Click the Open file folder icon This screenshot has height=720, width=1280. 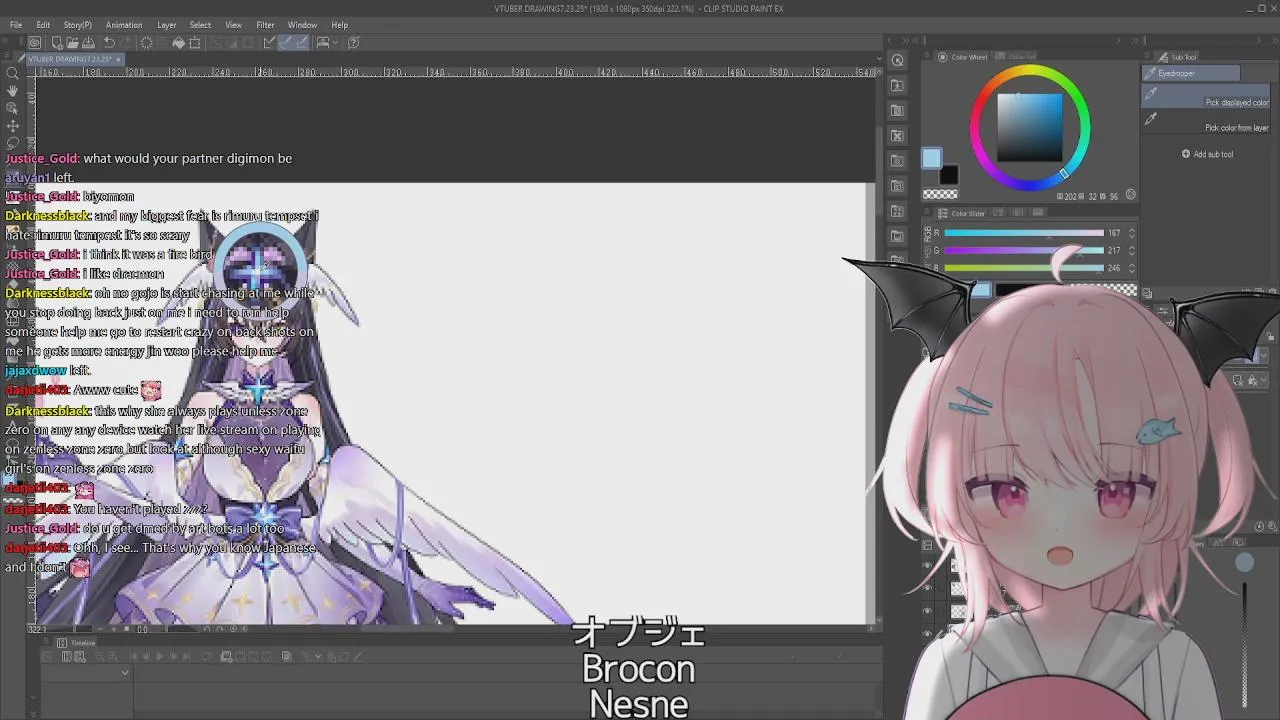(73, 43)
